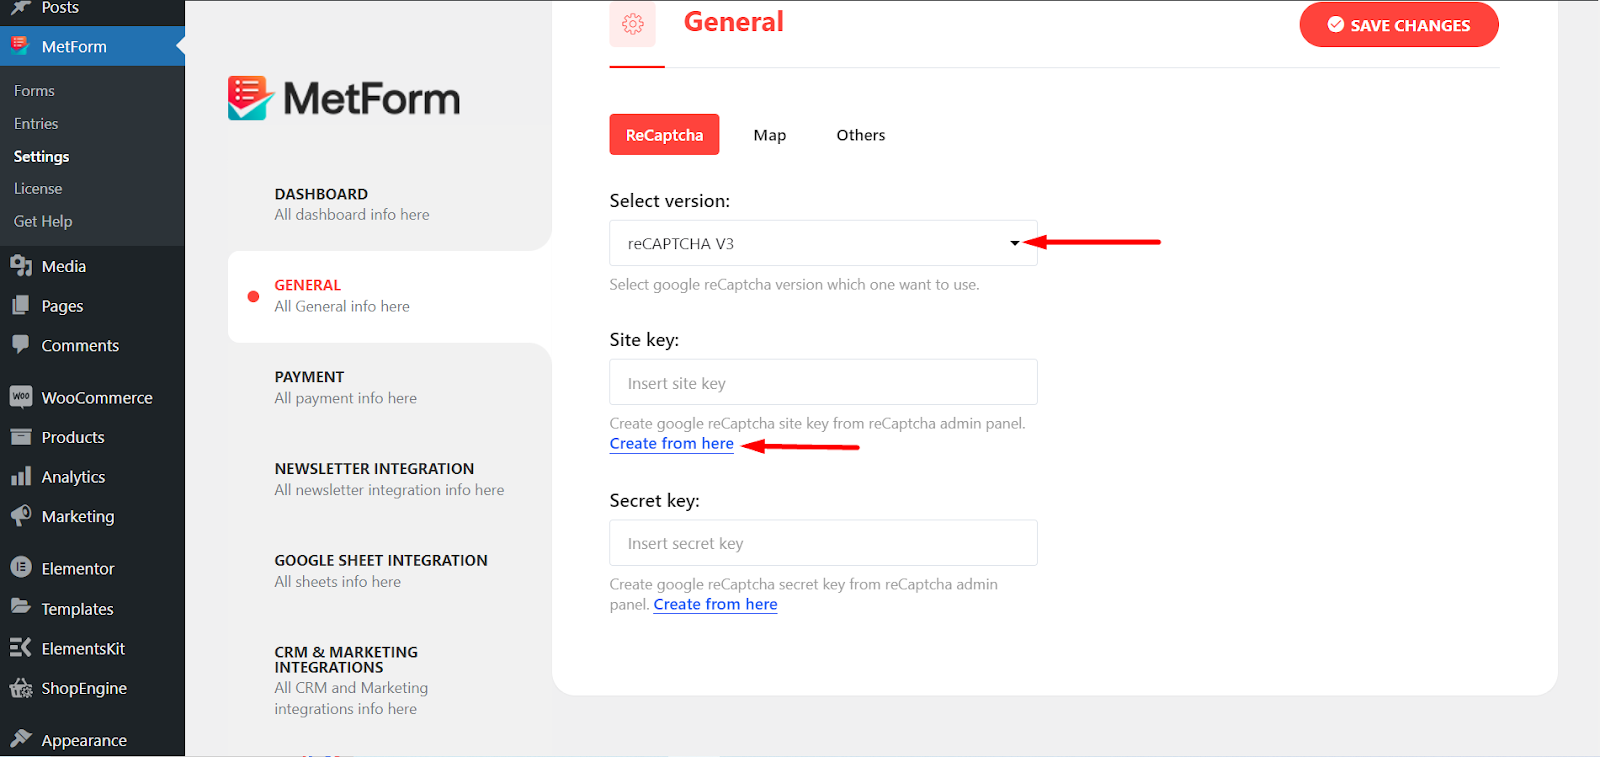
Task: Switch to the ReCaptcha tab
Action: tap(664, 135)
